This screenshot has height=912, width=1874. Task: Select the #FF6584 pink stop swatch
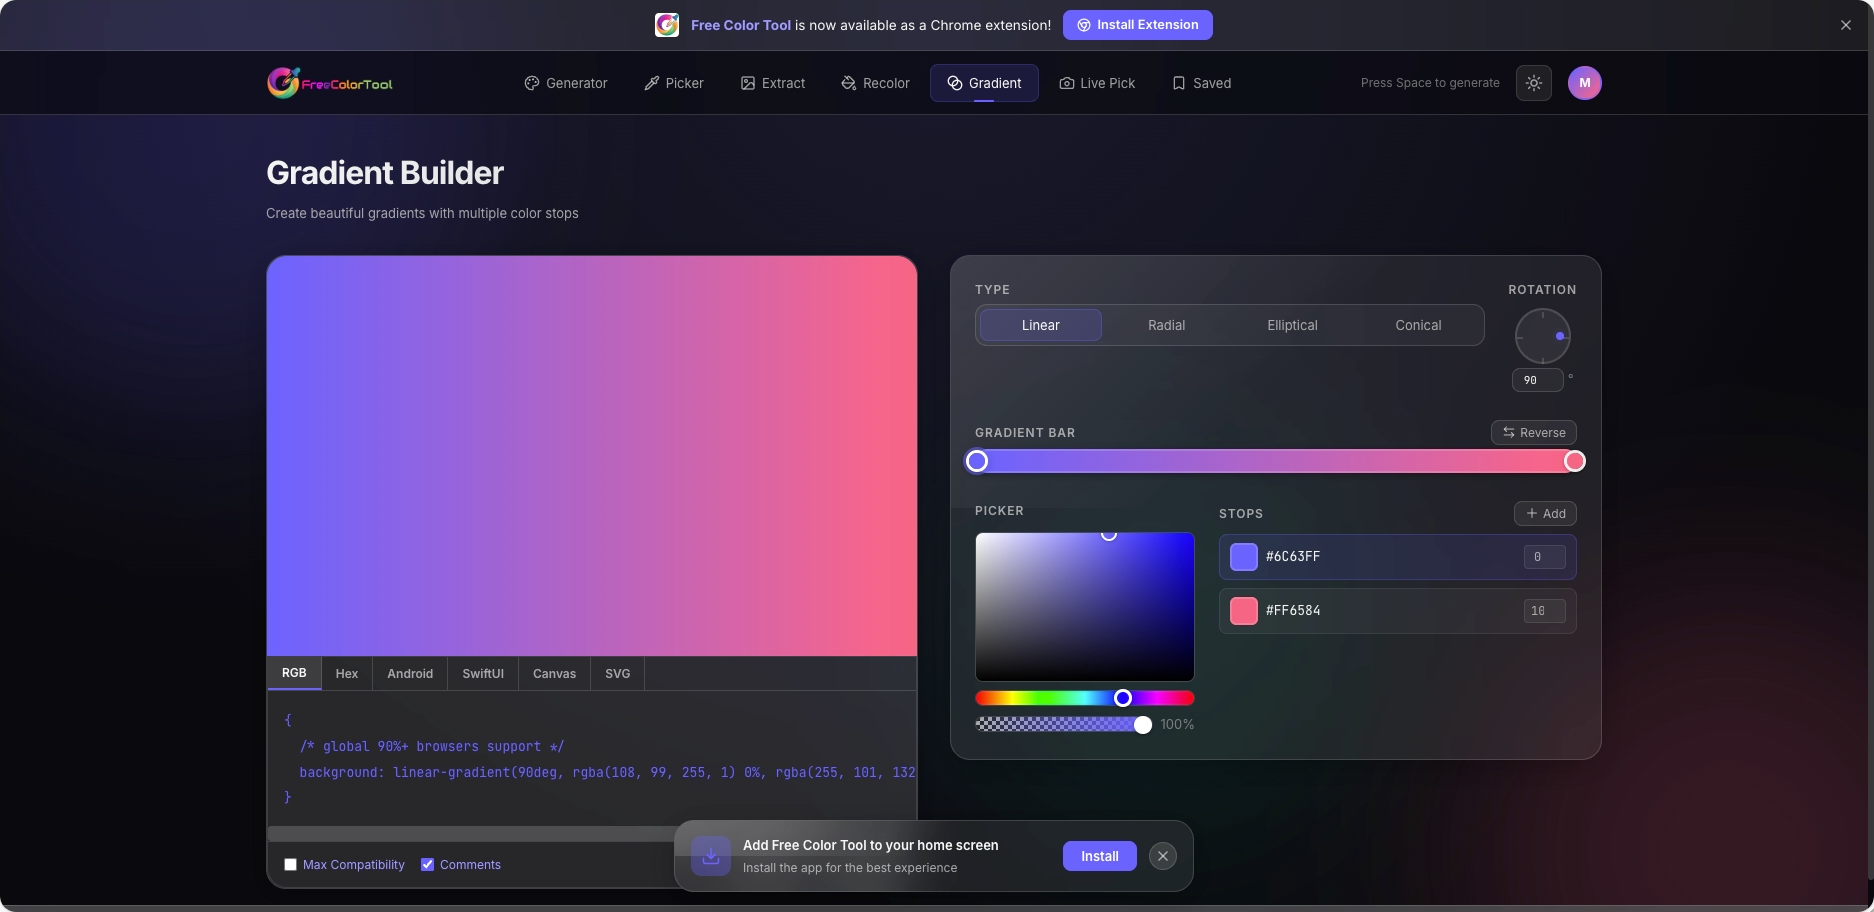(x=1243, y=611)
